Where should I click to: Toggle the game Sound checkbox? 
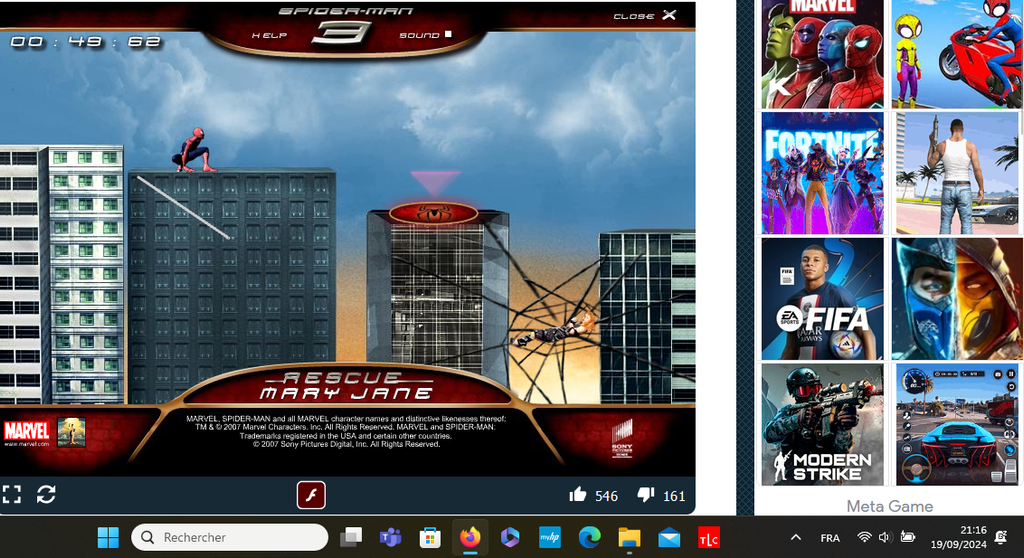[x=448, y=34]
